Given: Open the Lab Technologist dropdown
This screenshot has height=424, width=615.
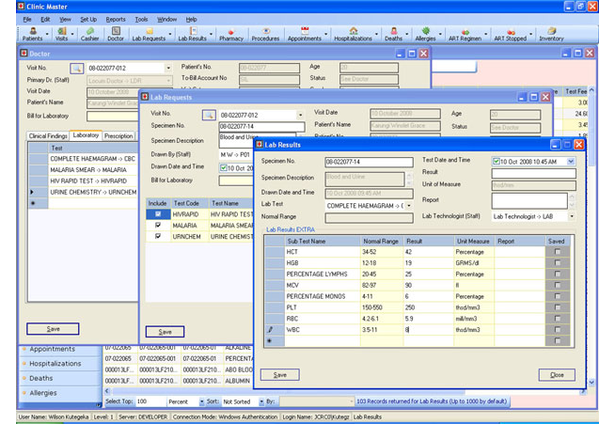Looking at the screenshot, I should point(570,216).
